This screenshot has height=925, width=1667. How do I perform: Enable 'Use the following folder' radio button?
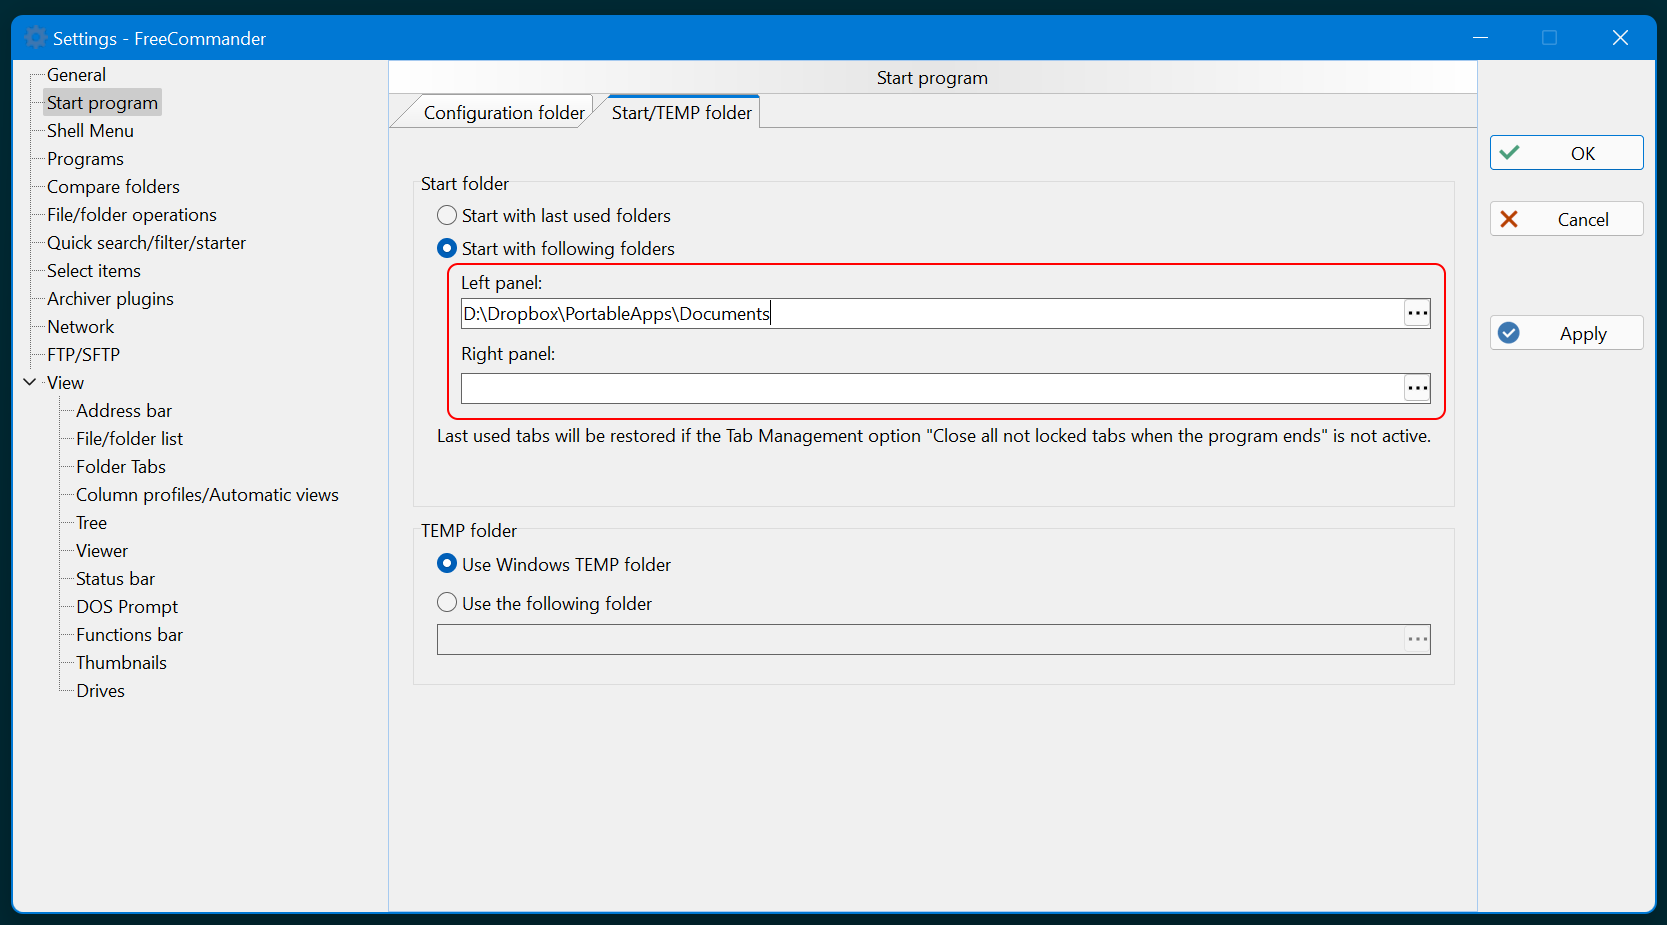(447, 603)
